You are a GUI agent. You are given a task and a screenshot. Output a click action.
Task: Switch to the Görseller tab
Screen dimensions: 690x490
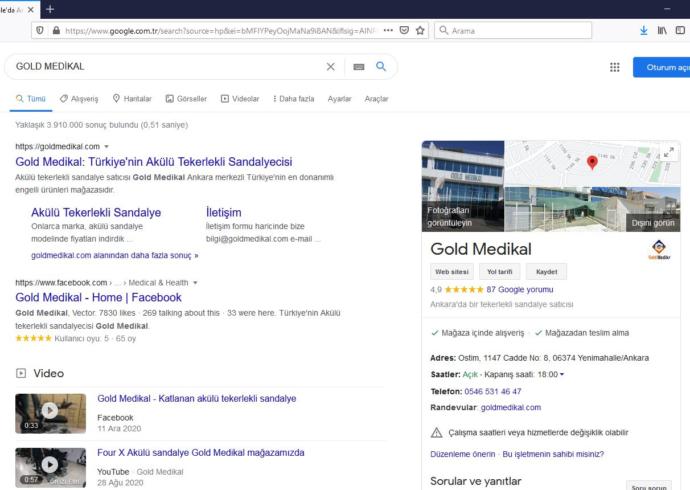click(186, 99)
